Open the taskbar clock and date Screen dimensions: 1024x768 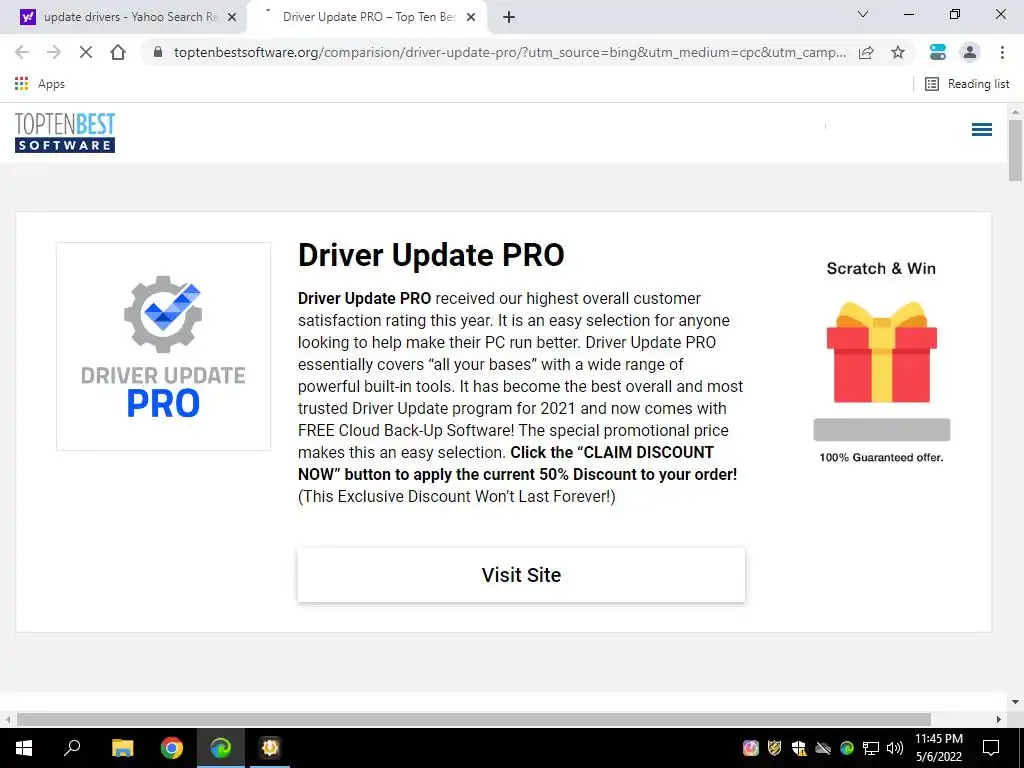pos(938,748)
